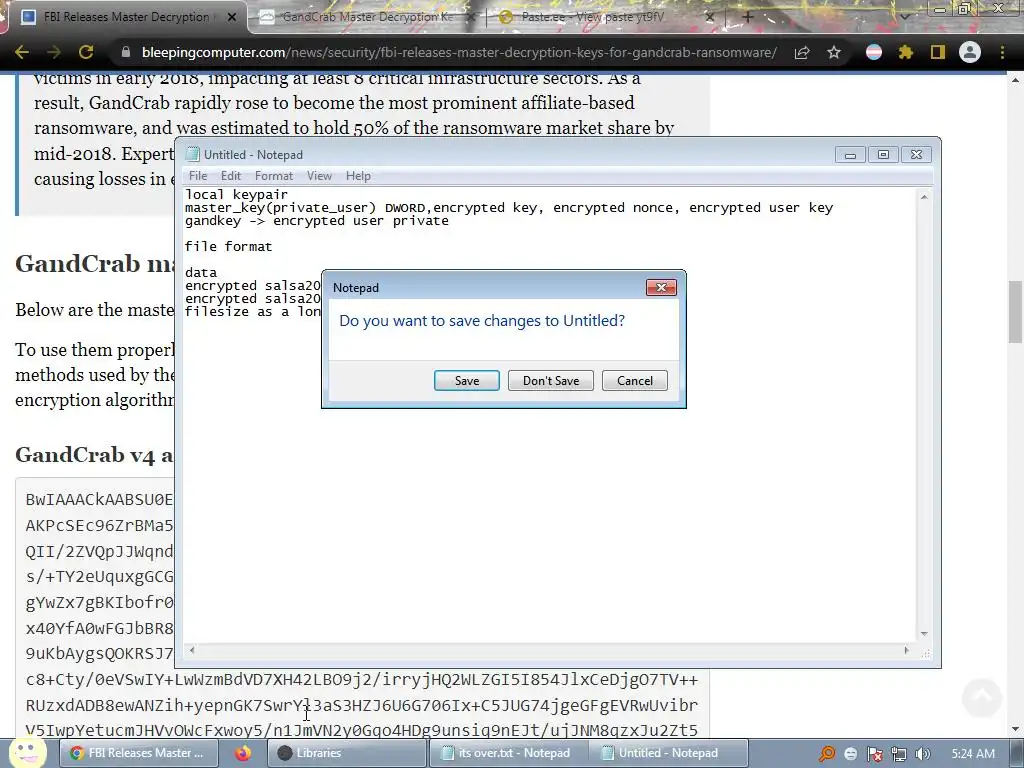Click the 'GandCrab v4 a' heading
This screenshot has width=1024, height=768.
pyautogui.click(x=94, y=454)
